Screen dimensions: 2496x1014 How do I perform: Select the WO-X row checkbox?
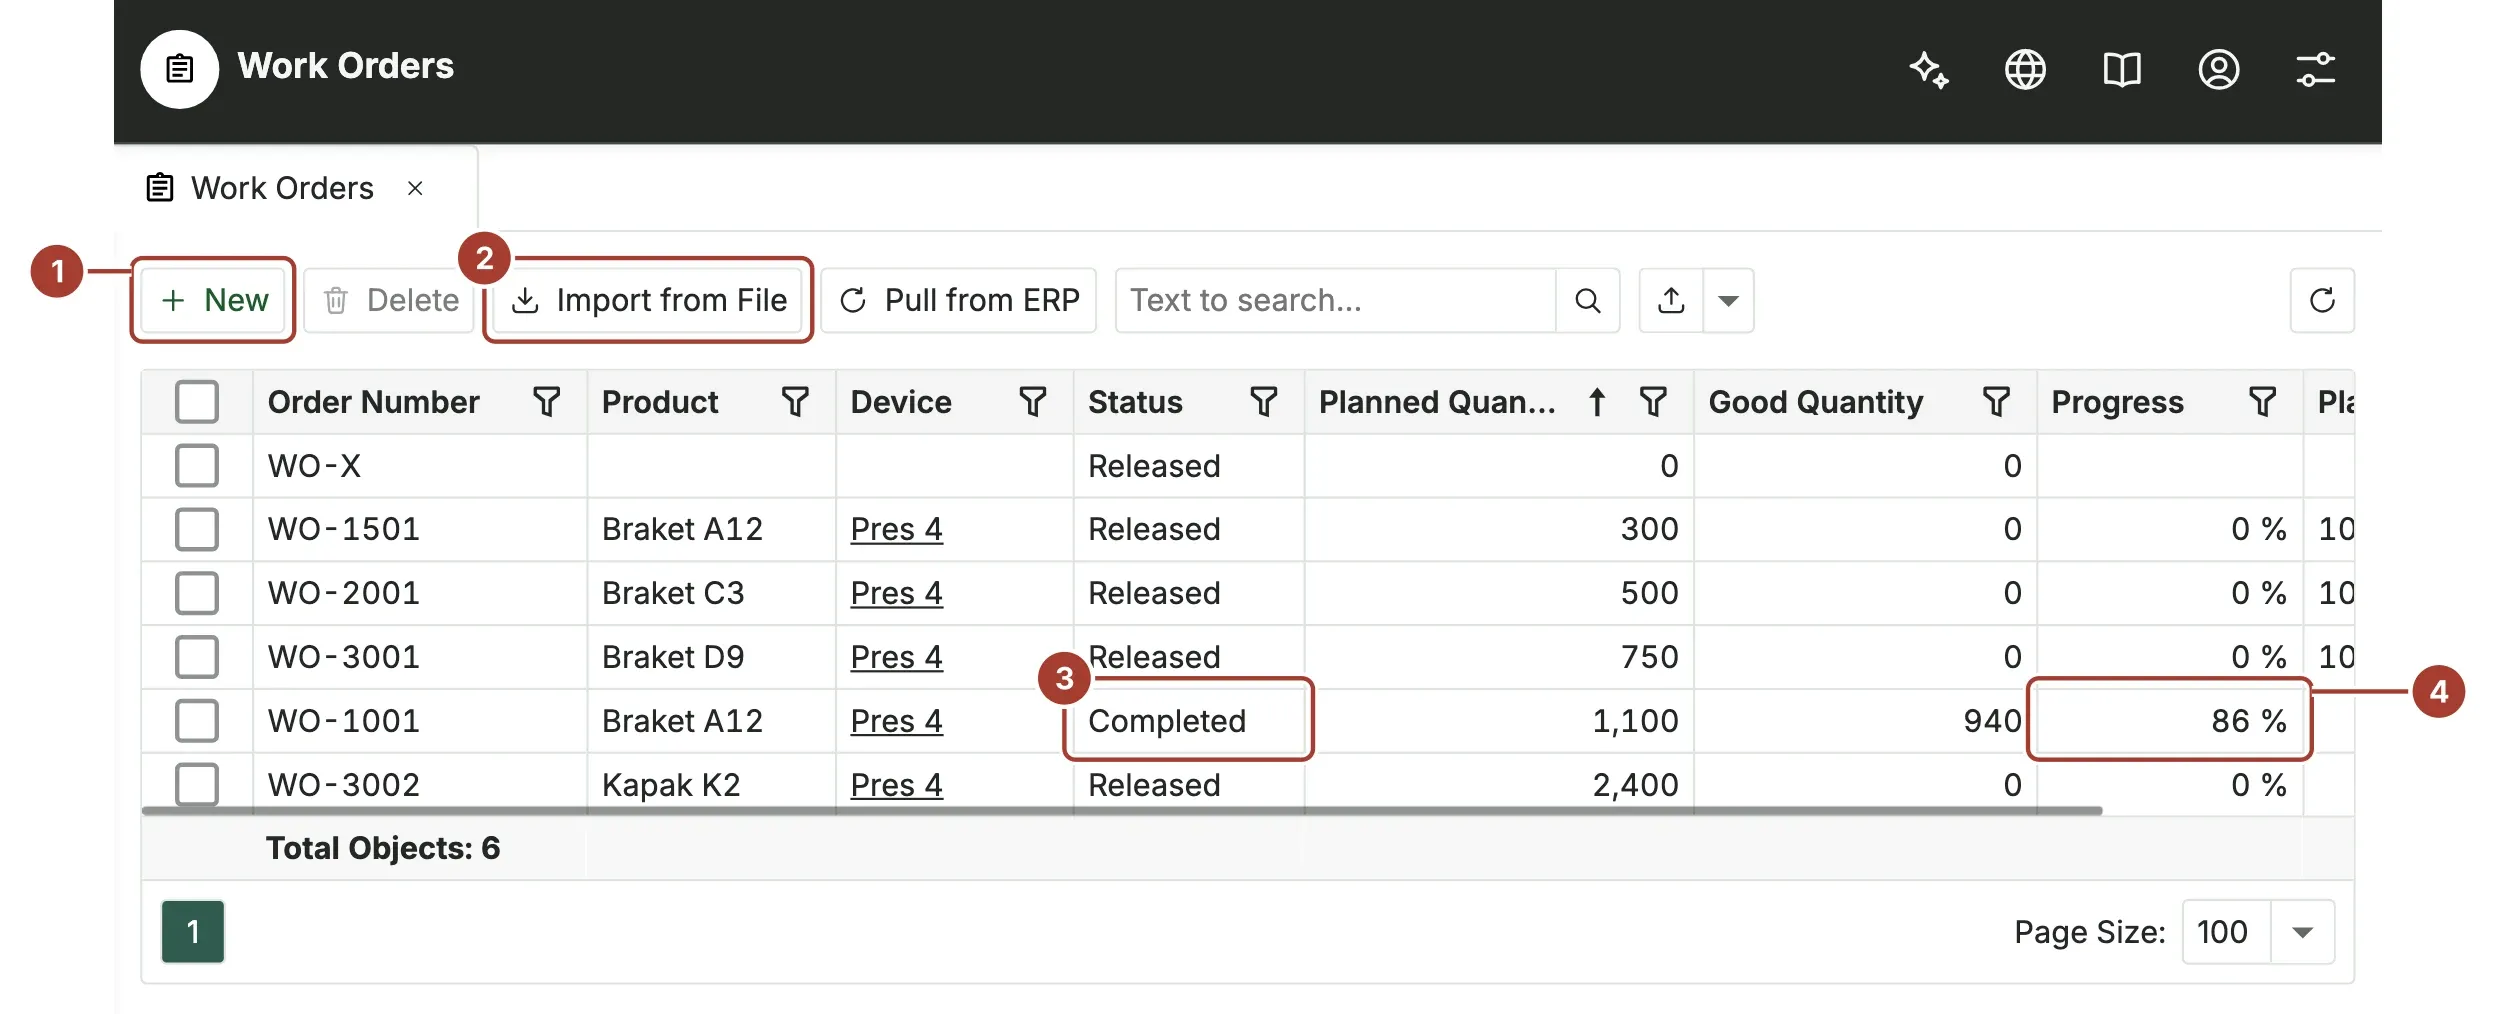click(x=197, y=466)
